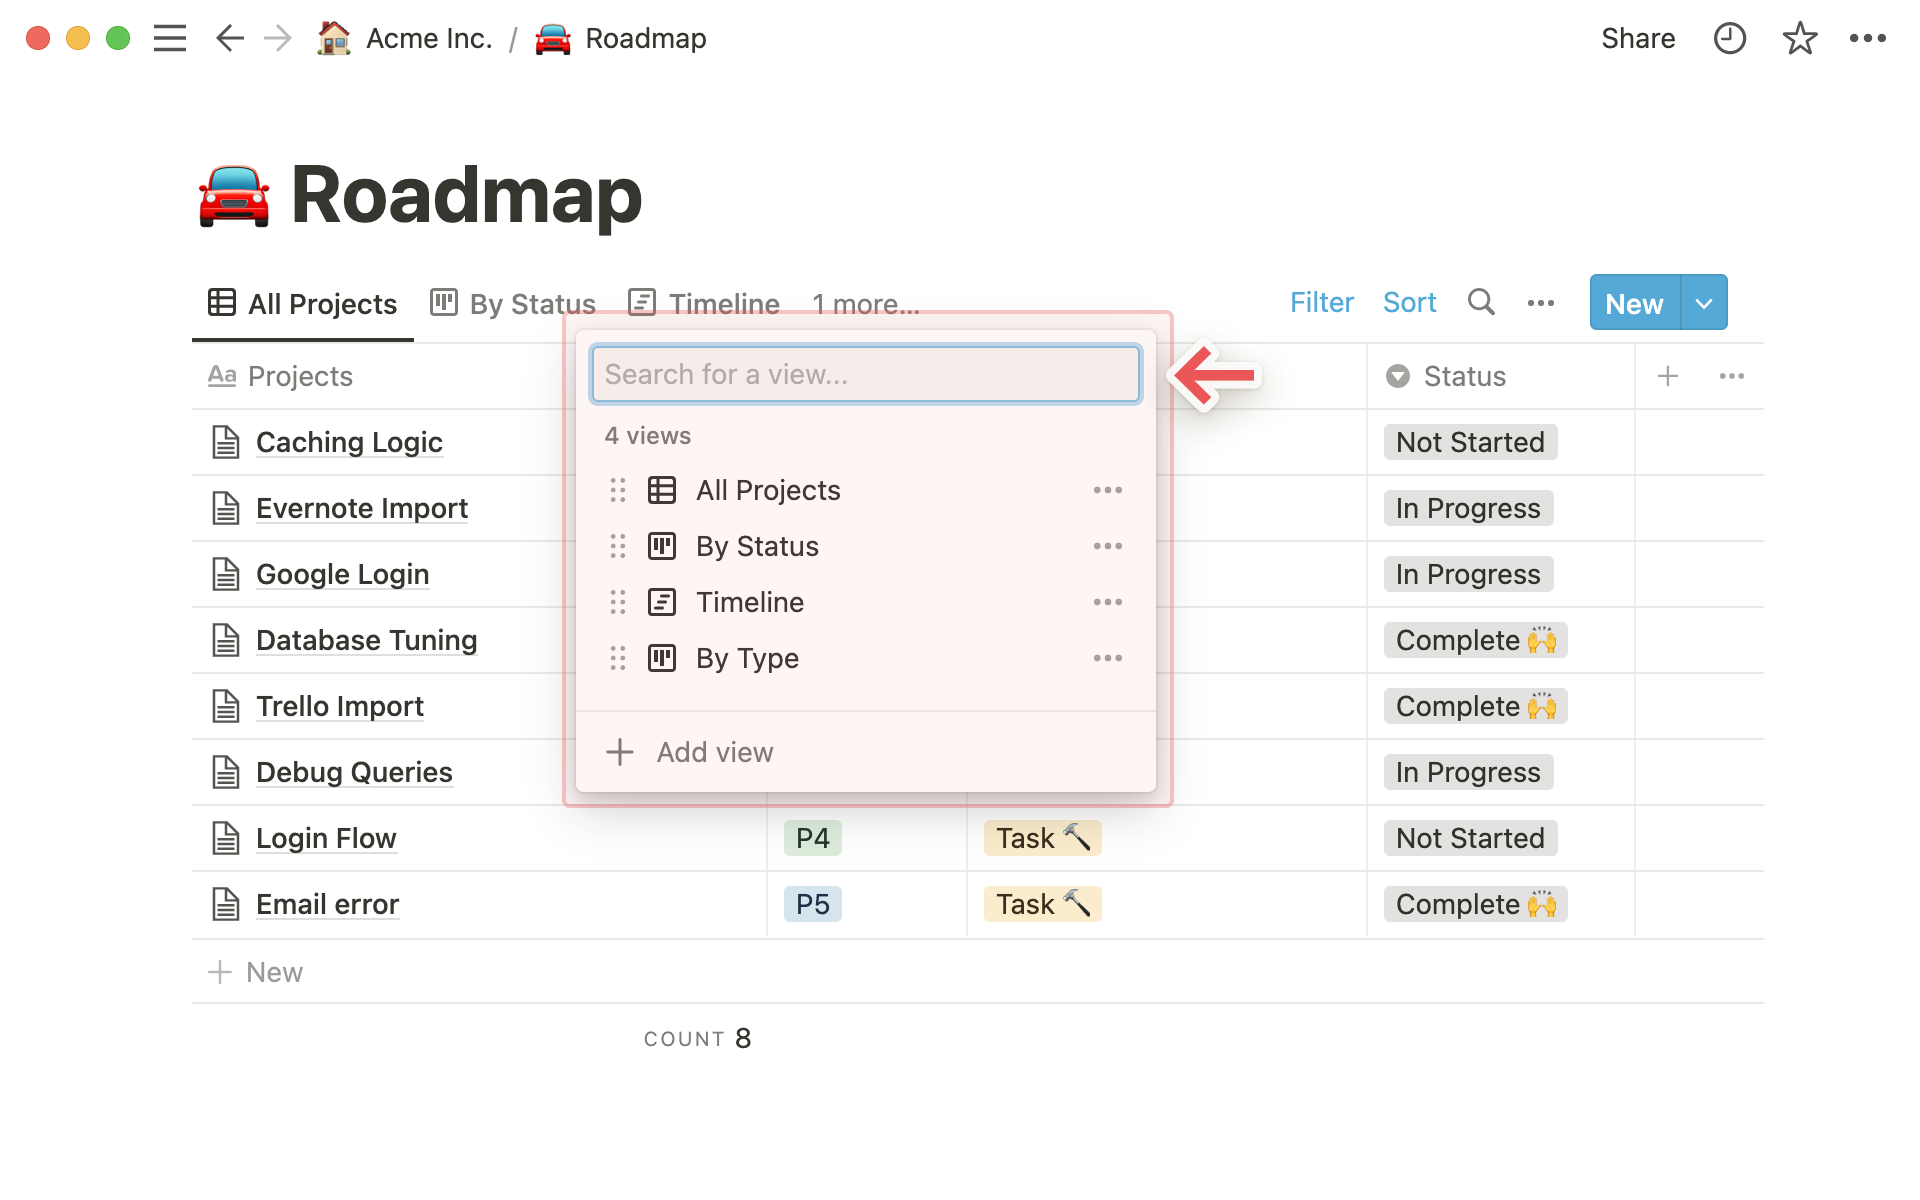Click the 'Search for a view' field
The width and height of the screenshot is (1920, 1200).
click(x=865, y=374)
